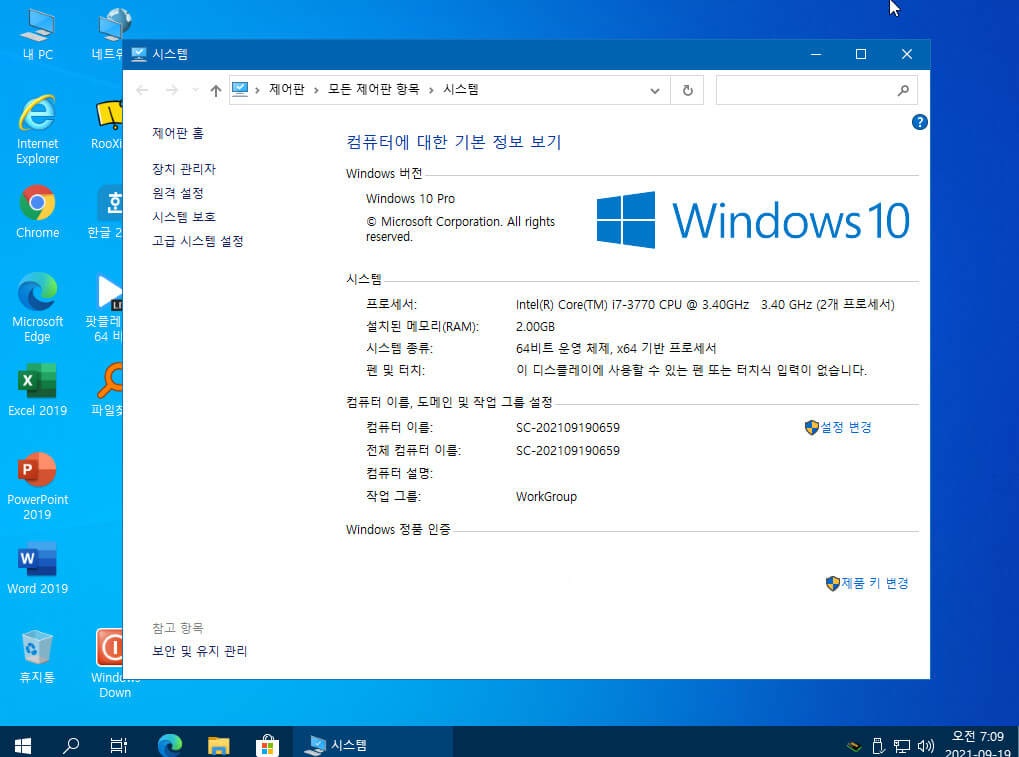Open Microsoft Store from taskbar

267,745
